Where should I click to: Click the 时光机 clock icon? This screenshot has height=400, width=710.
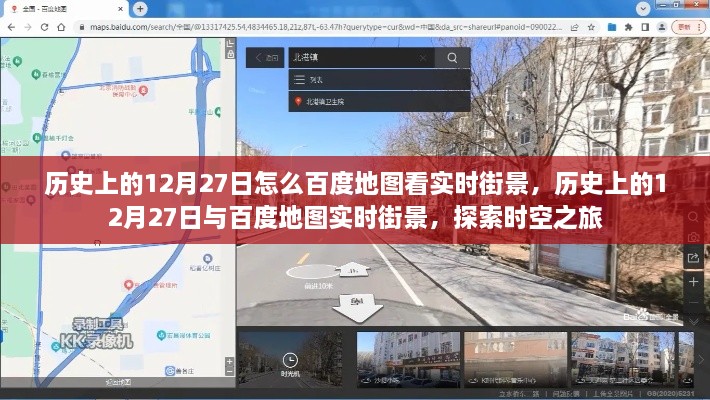(x=290, y=360)
